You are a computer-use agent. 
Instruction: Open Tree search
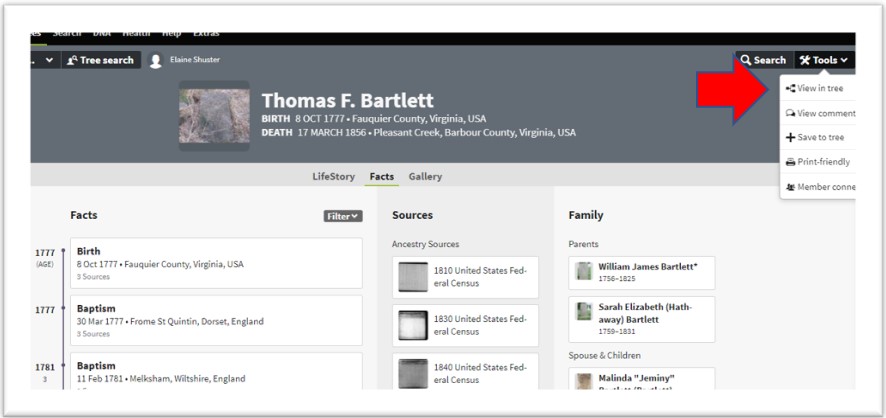click(x=100, y=60)
